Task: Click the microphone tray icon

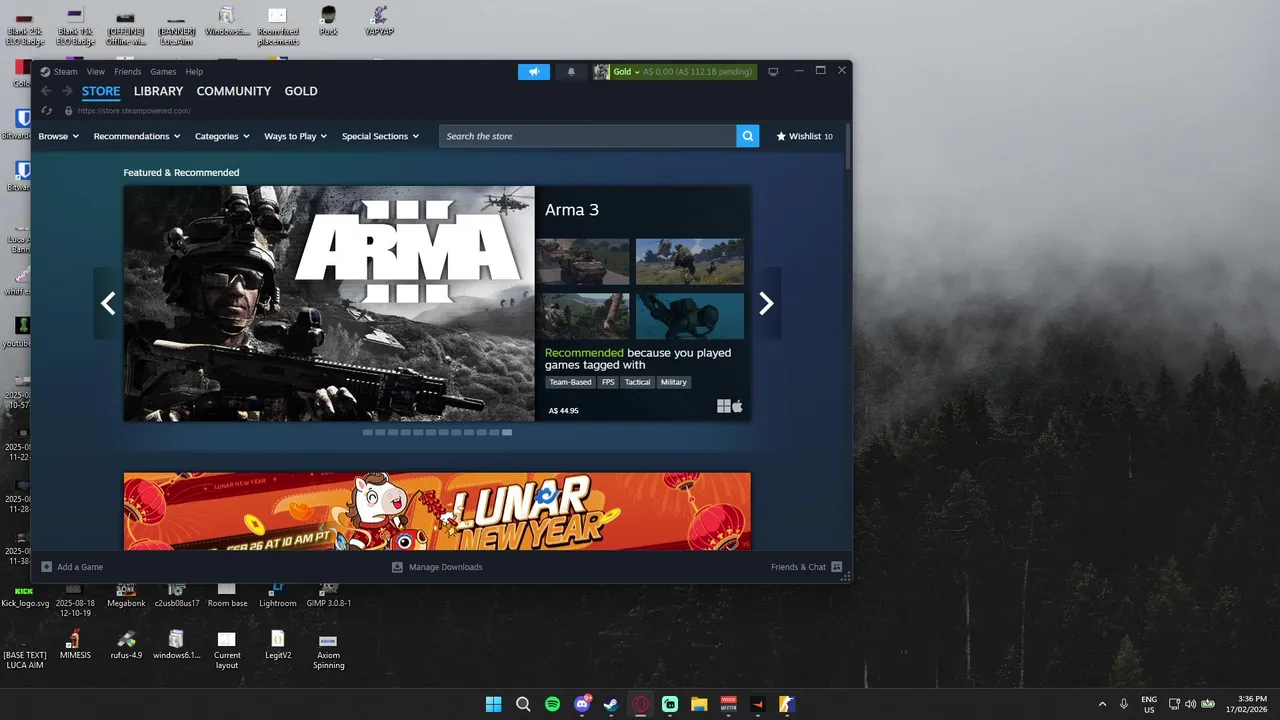Action: tap(1124, 704)
